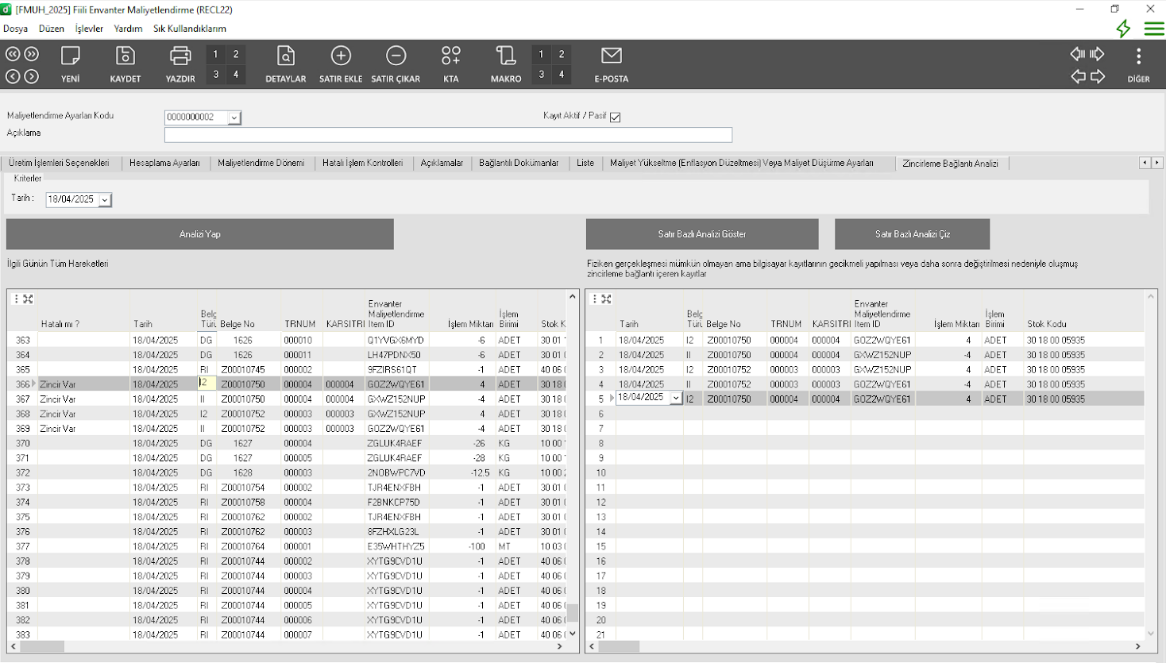Click the left grid vertical scrollbar thumb

(573, 612)
